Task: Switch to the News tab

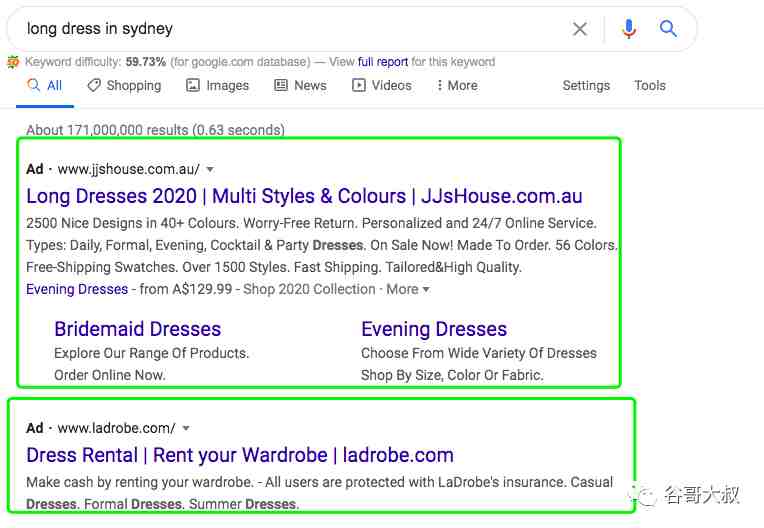Action: coord(301,86)
